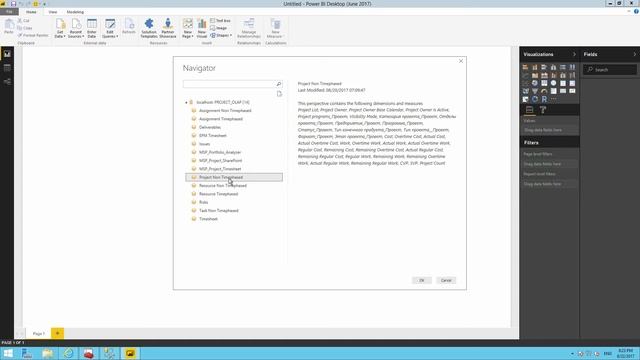Image resolution: width=640 pixels, height=360 pixels.
Task: Select the Assignment Timephased perspective
Action: tap(221, 119)
